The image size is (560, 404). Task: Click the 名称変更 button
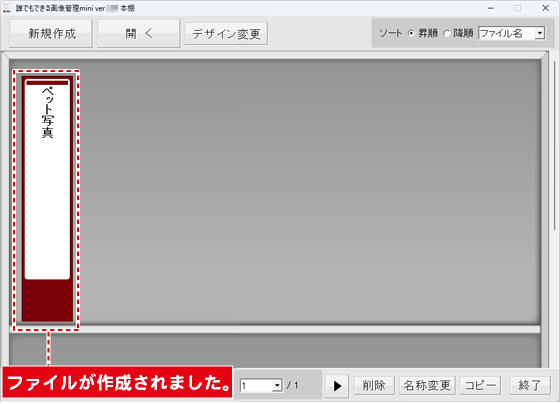427,385
